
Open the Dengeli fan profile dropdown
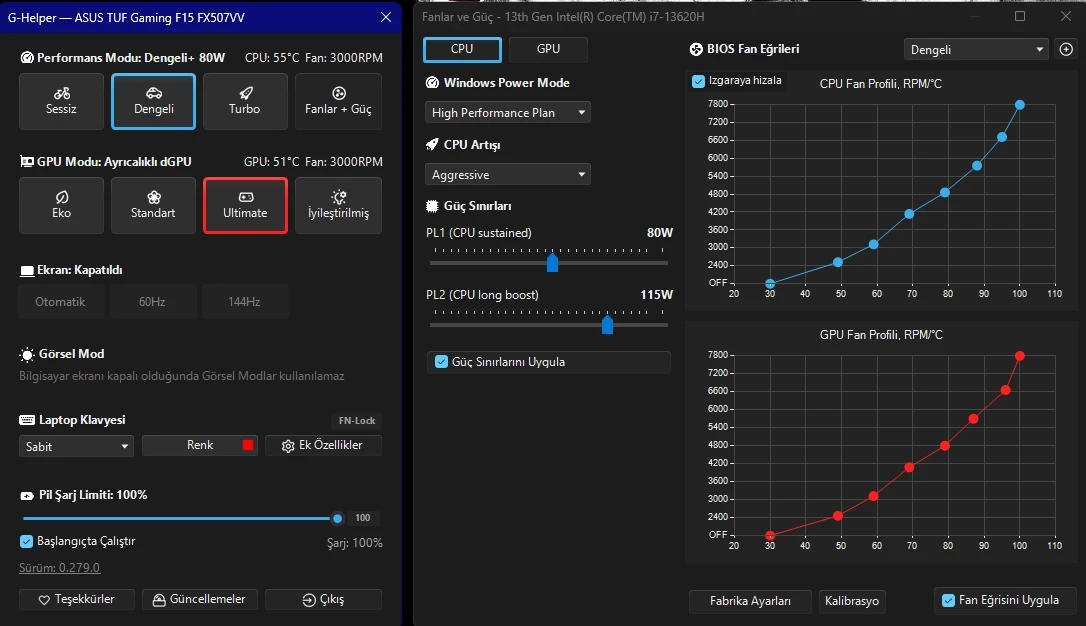coord(975,49)
